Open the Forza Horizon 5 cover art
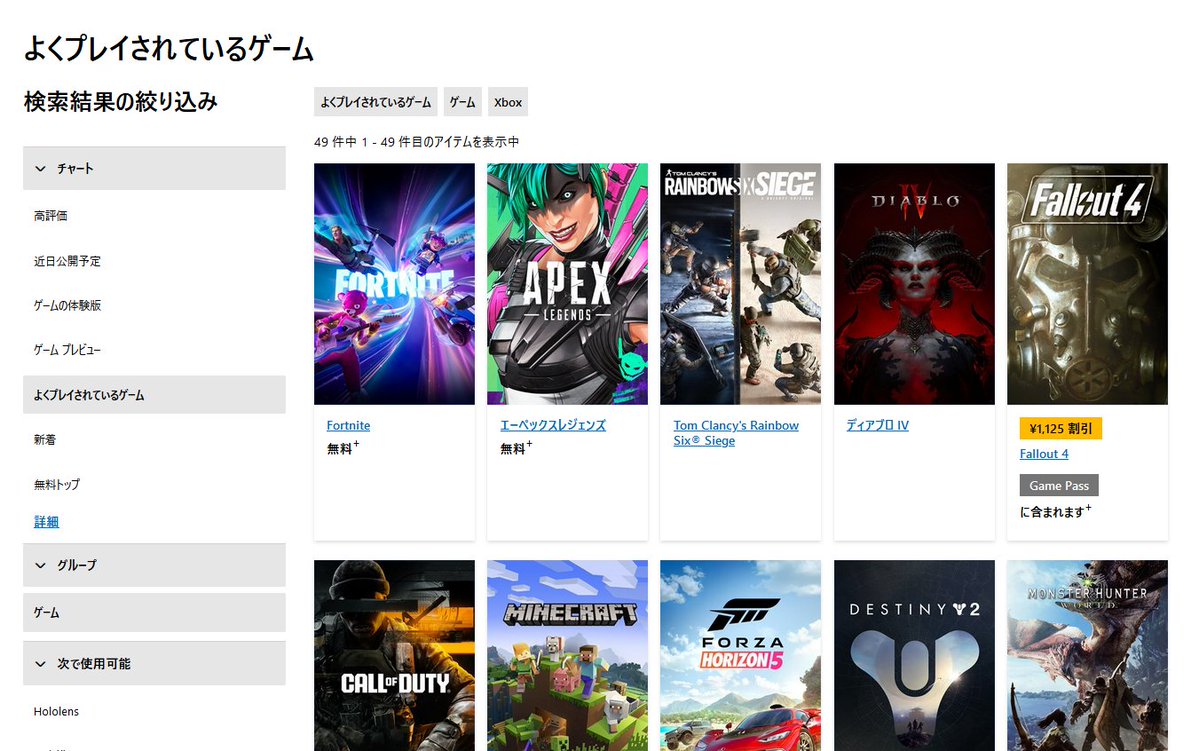This screenshot has height=751, width=1199. [x=740, y=655]
